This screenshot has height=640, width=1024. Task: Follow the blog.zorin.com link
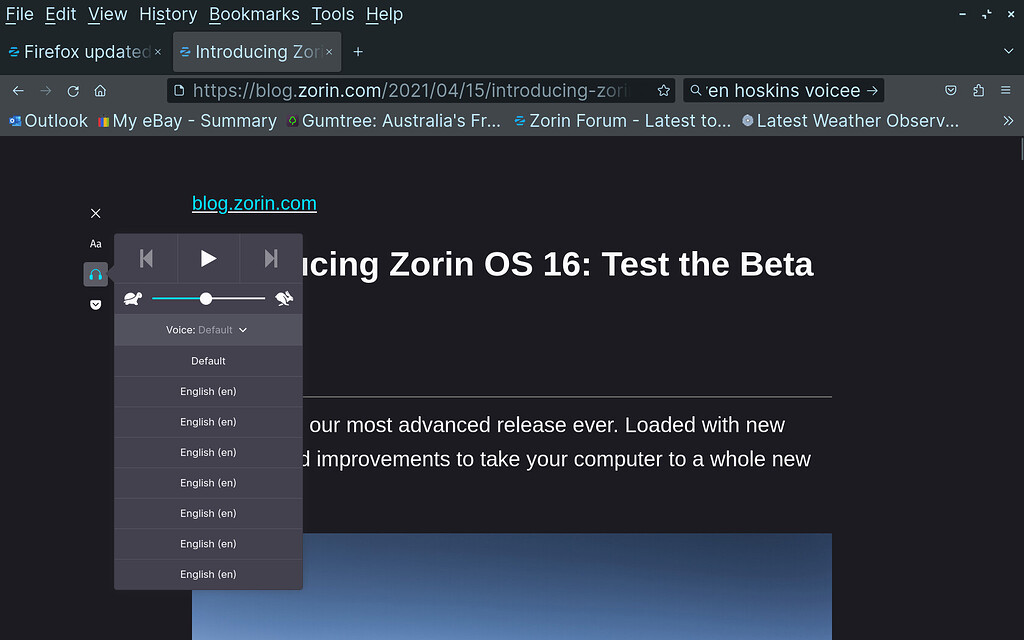254,203
